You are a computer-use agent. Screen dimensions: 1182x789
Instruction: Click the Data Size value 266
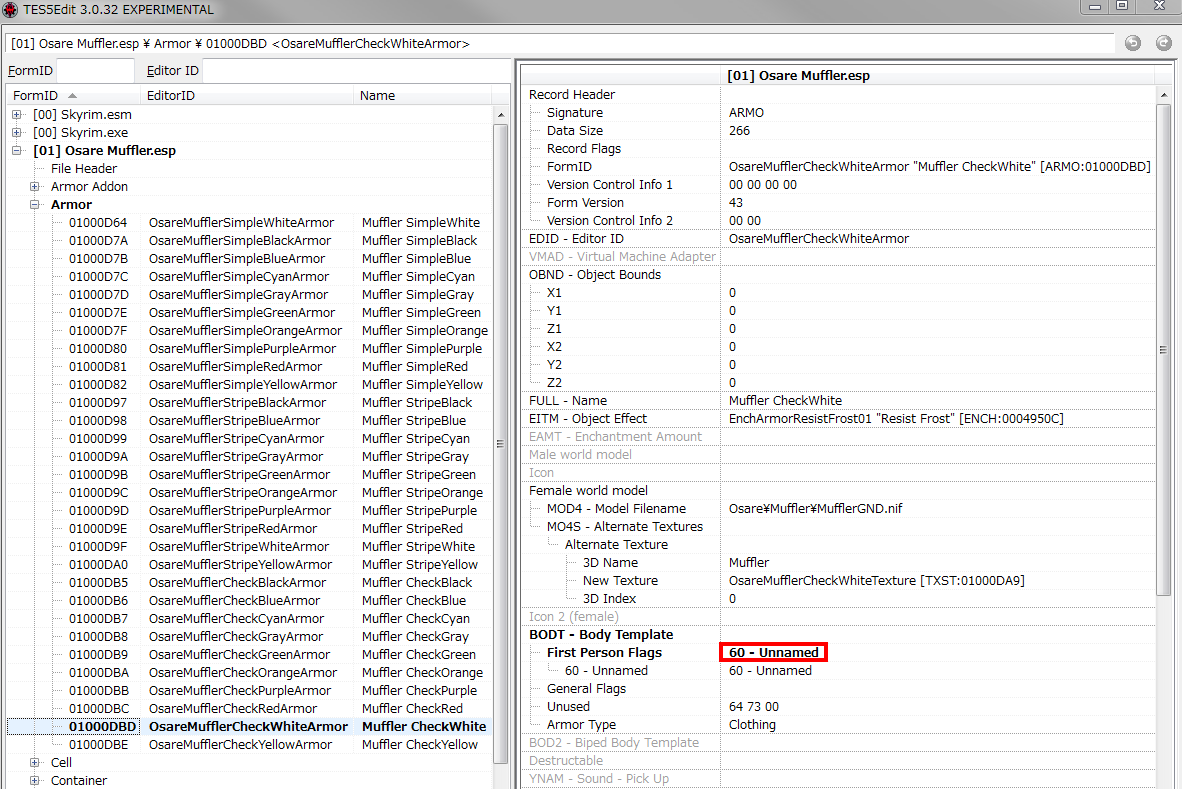740,131
